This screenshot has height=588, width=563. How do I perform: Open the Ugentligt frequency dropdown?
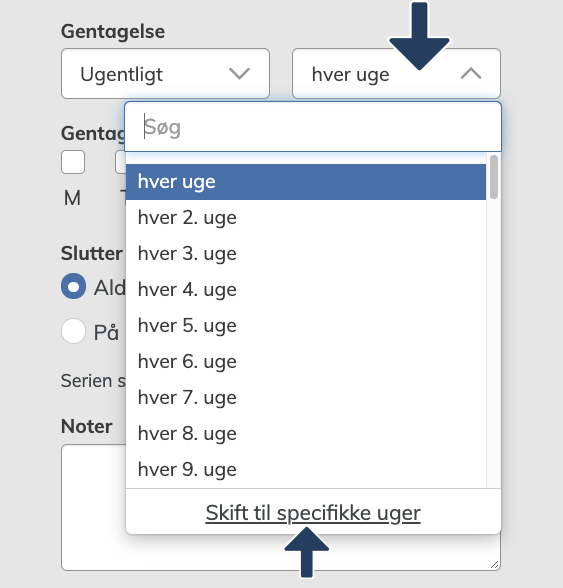pos(165,74)
